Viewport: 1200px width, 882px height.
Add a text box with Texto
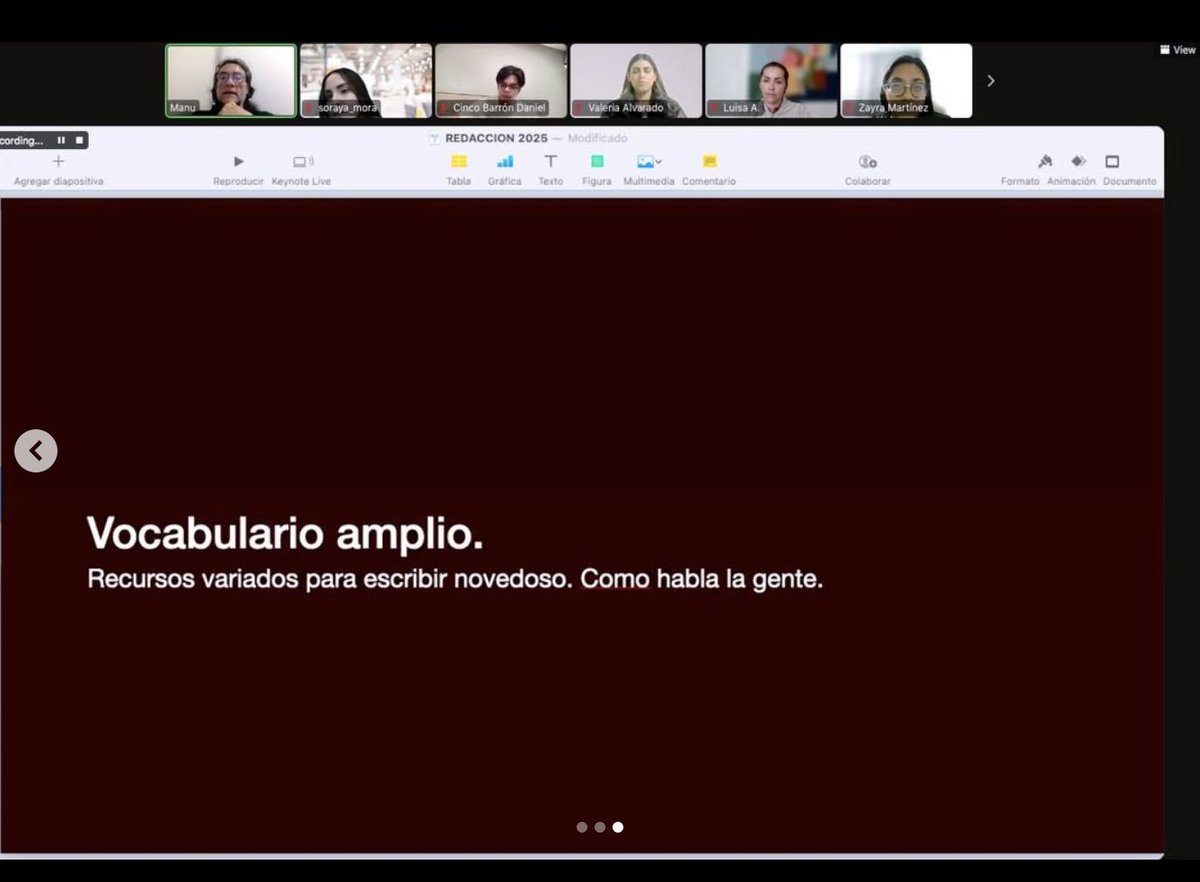click(550, 161)
